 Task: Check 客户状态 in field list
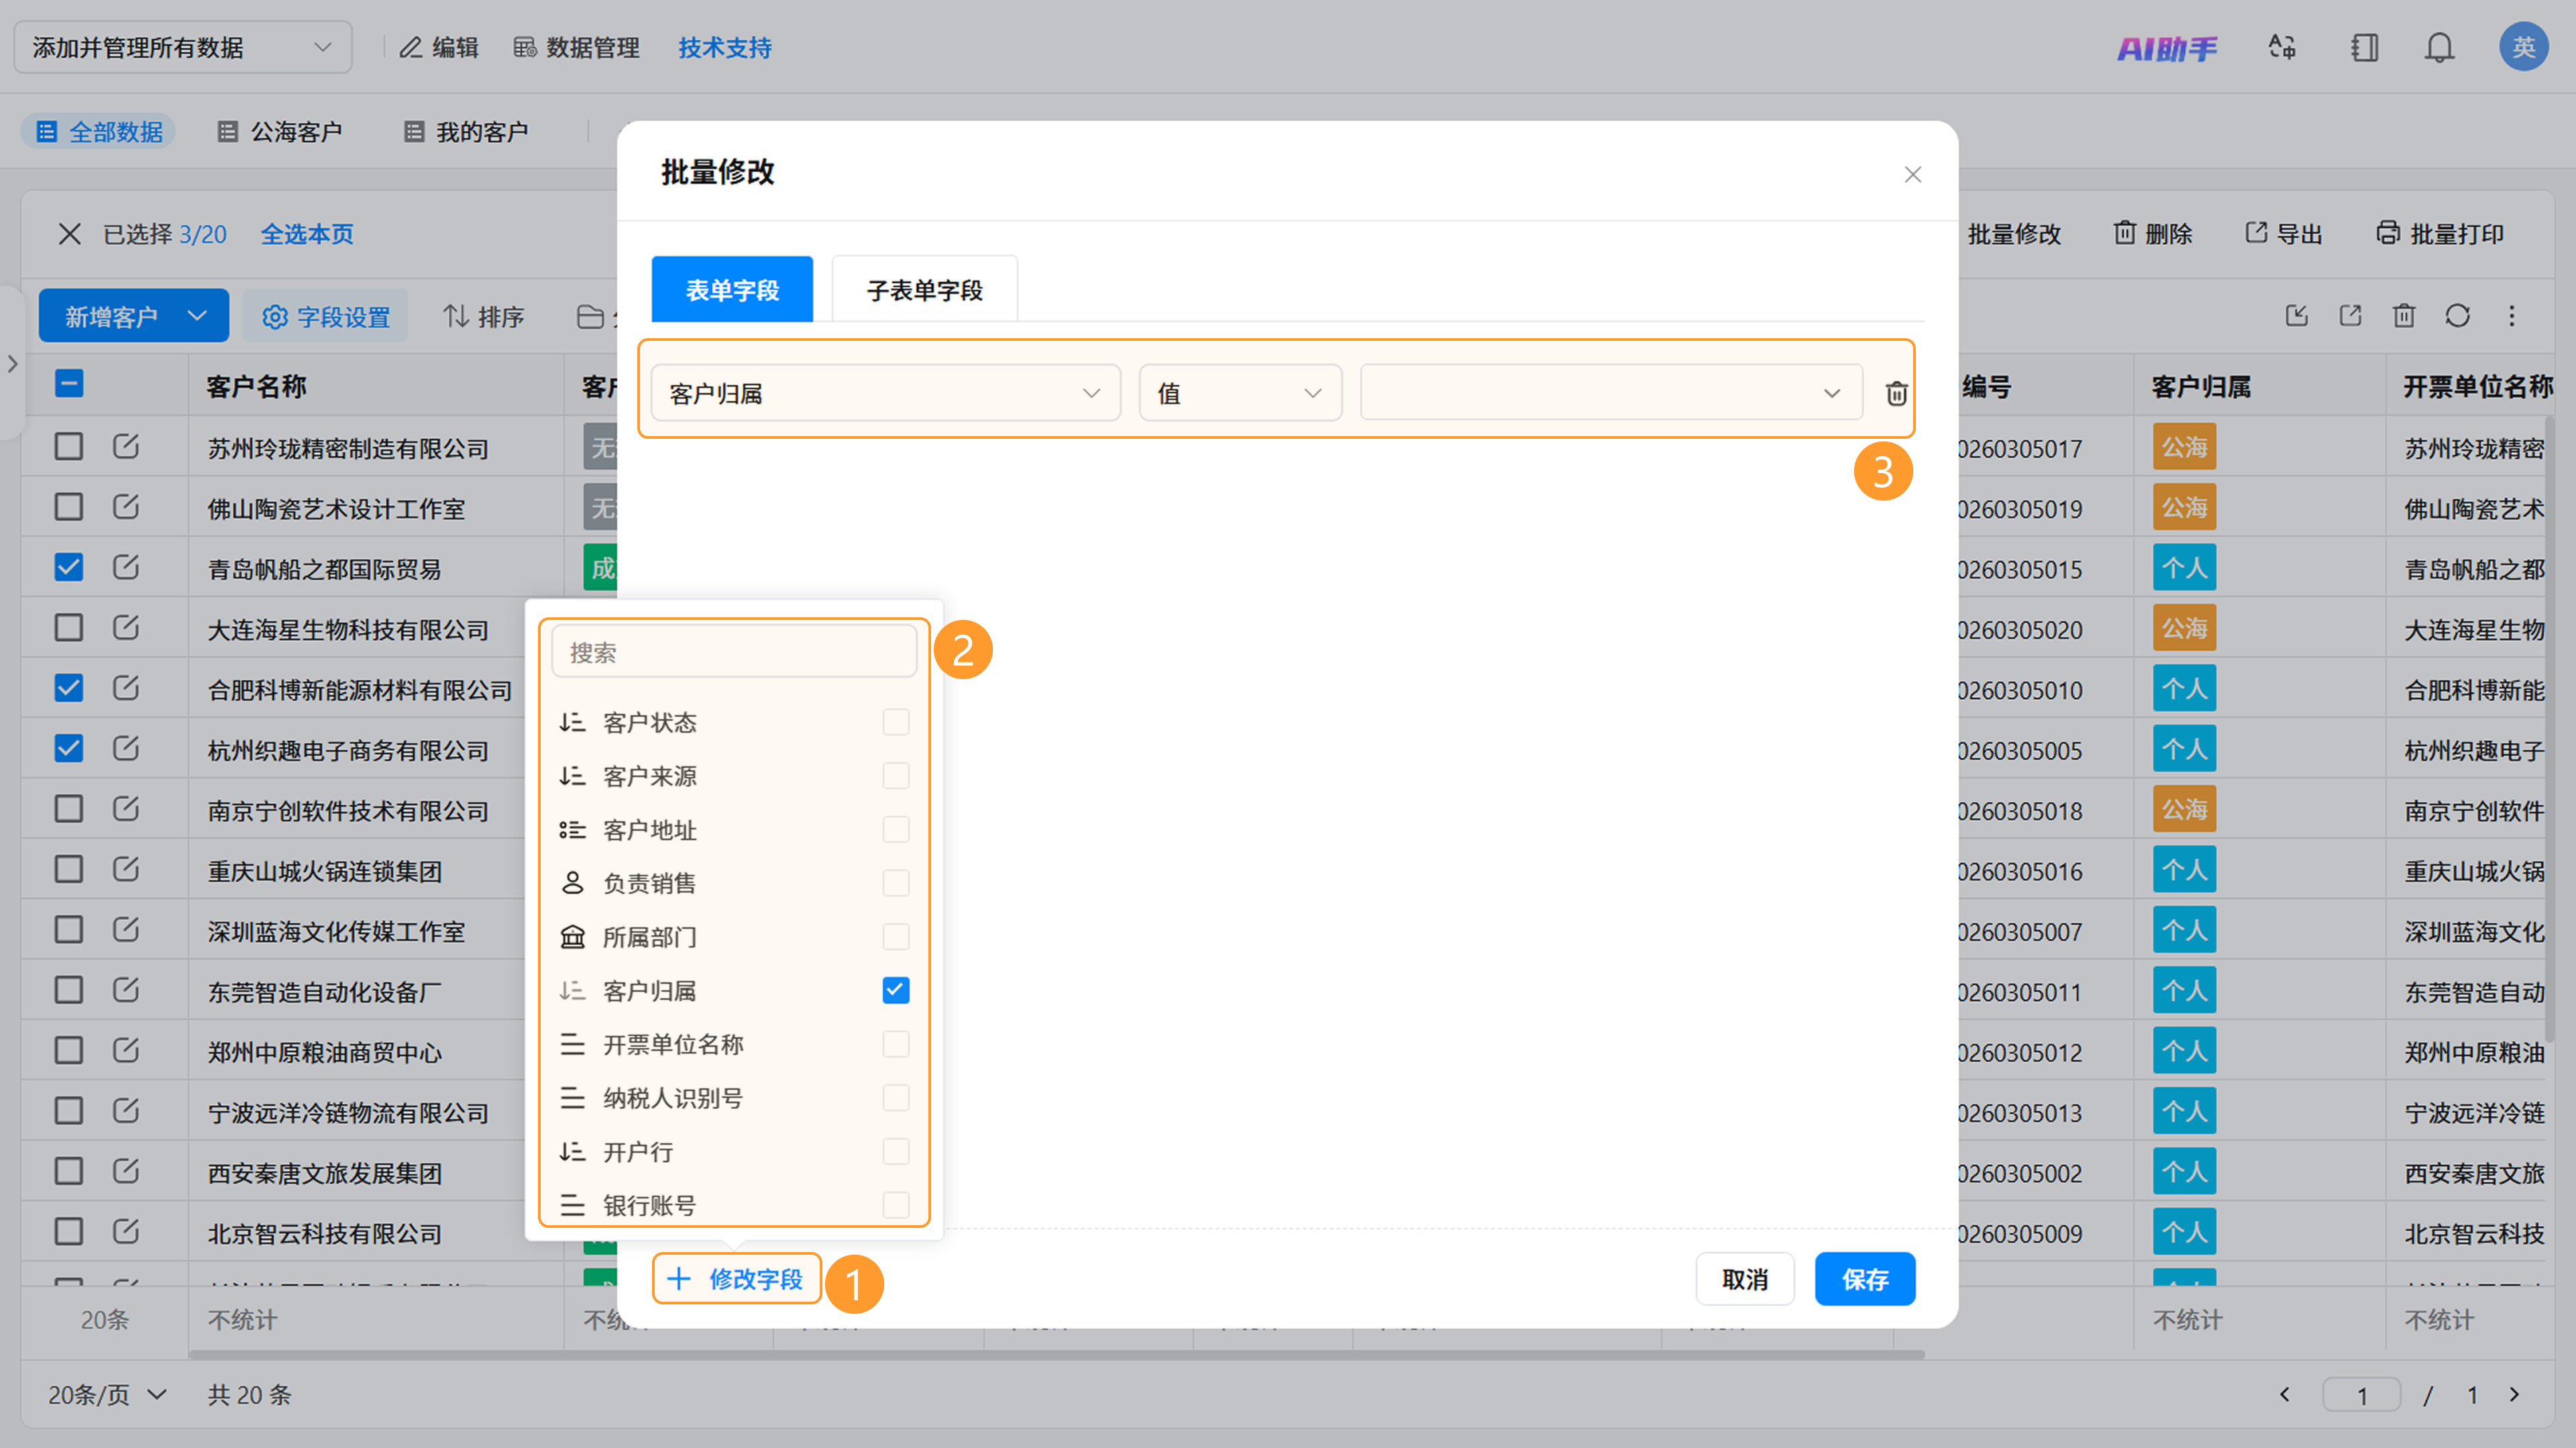[x=895, y=722]
